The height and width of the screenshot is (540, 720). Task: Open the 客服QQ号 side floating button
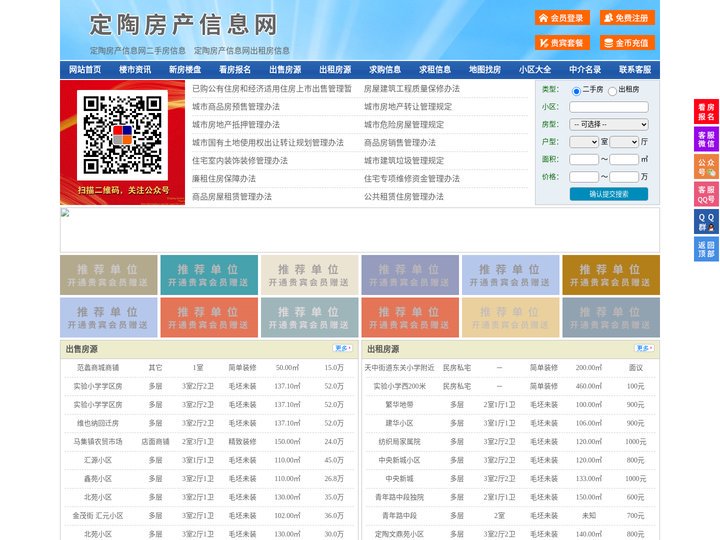[706, 194]
